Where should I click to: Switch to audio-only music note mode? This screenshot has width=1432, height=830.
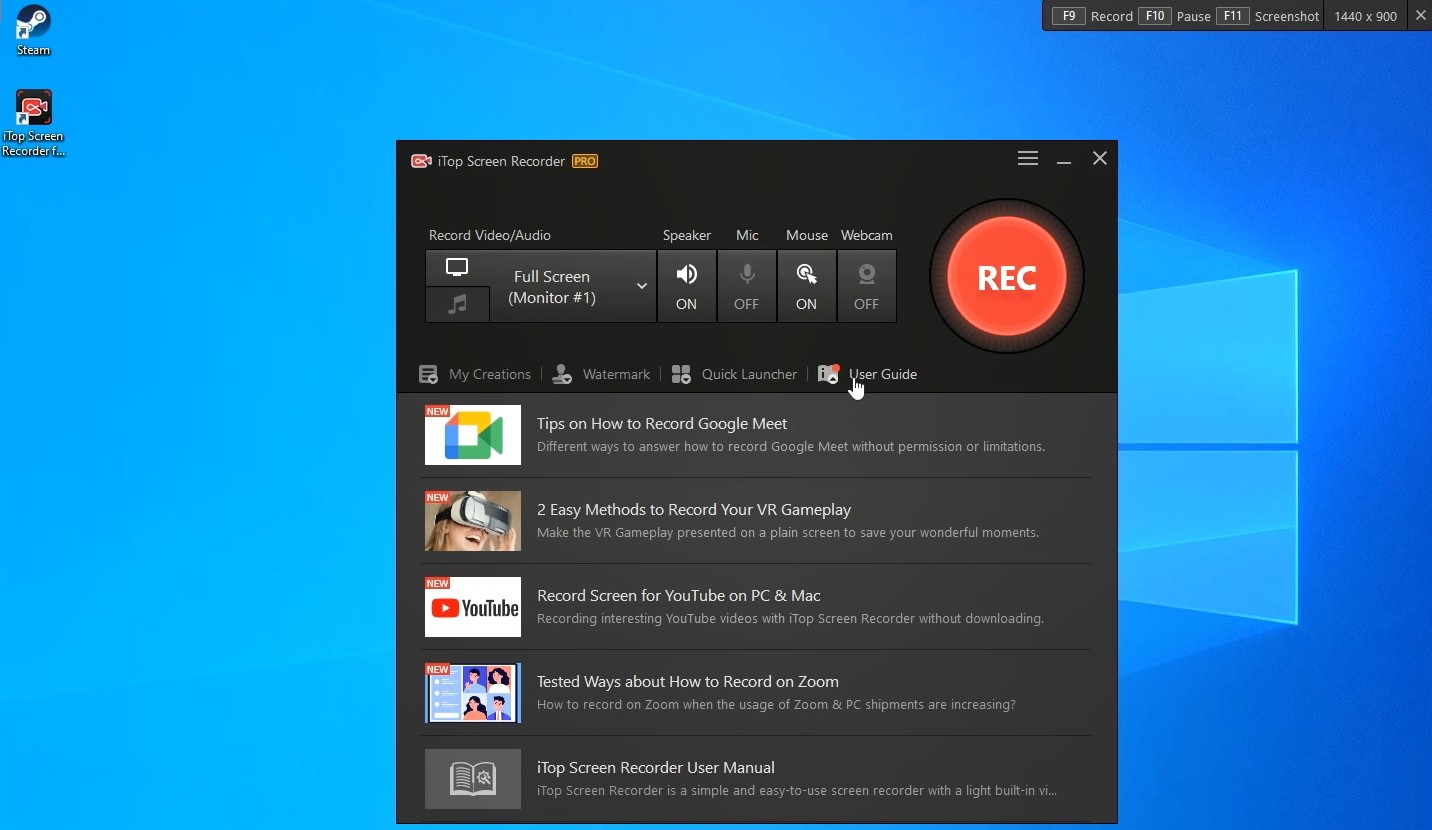point(457,305)
